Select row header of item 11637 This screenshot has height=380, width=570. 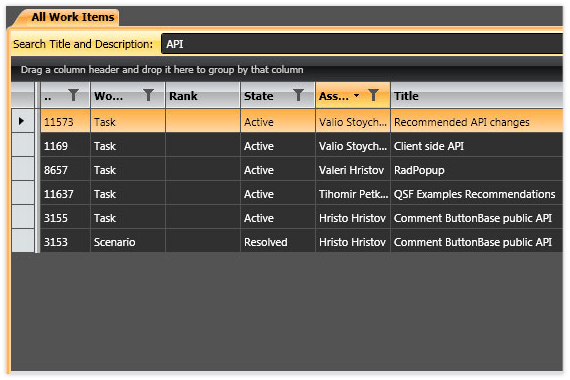(x=23, y=193)
